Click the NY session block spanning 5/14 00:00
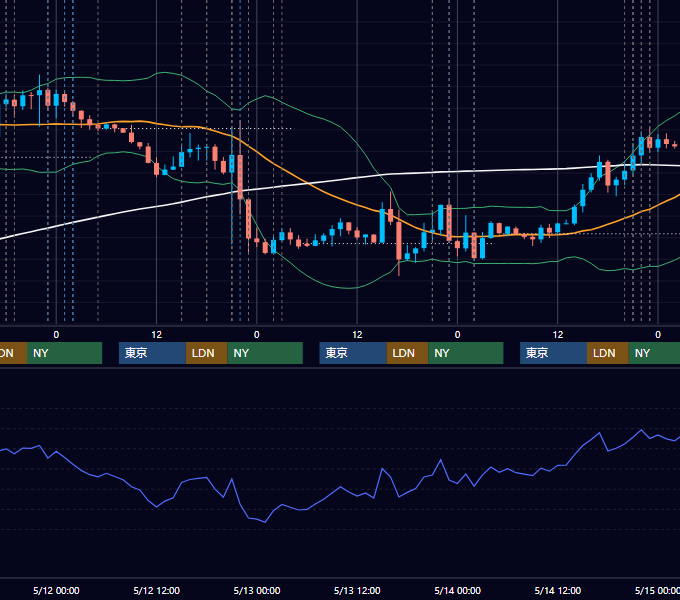The width and height of the screenshot is (680, 600). point(466,353)
